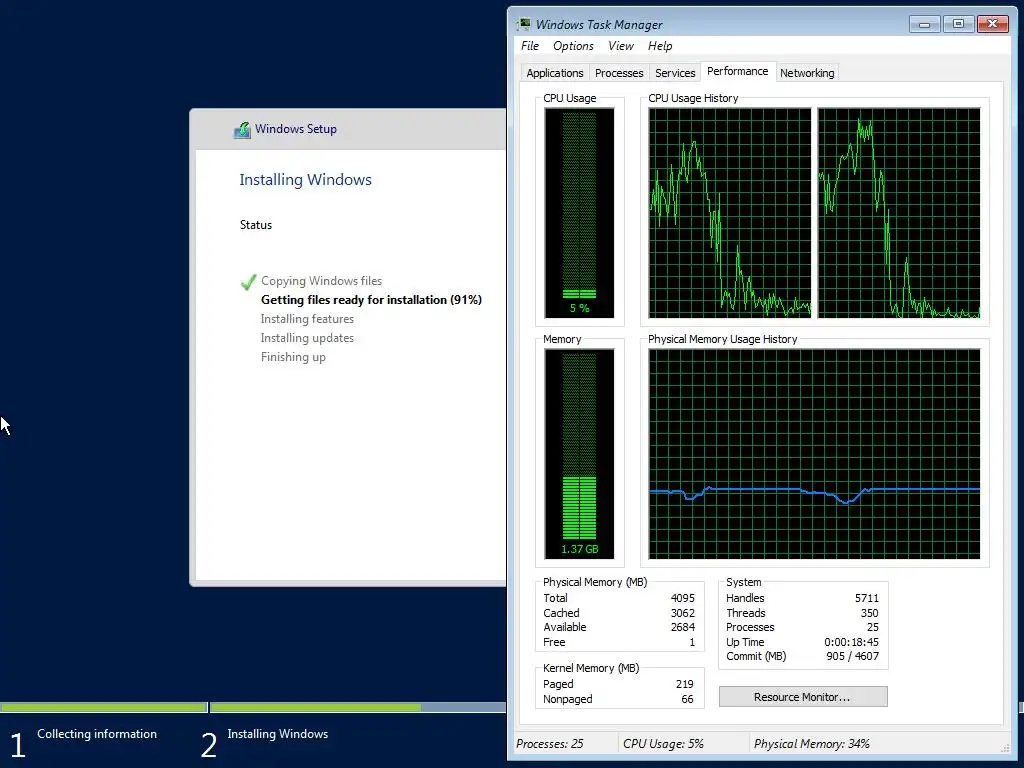Switch to the Networking tab

pyautogui.click(x=807, y=72)
